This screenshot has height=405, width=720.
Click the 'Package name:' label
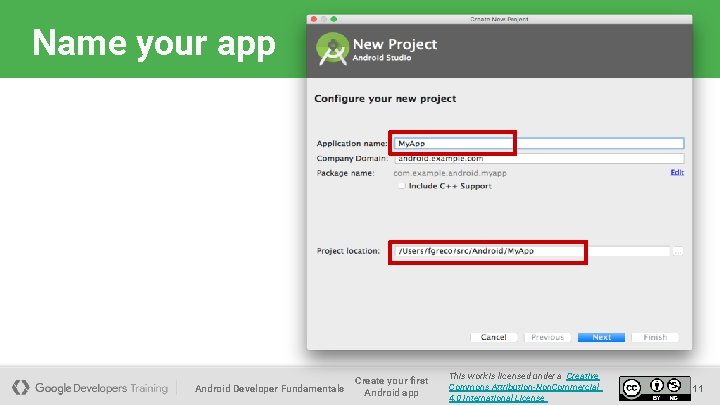pyautogui.click(x=345, y=173)
